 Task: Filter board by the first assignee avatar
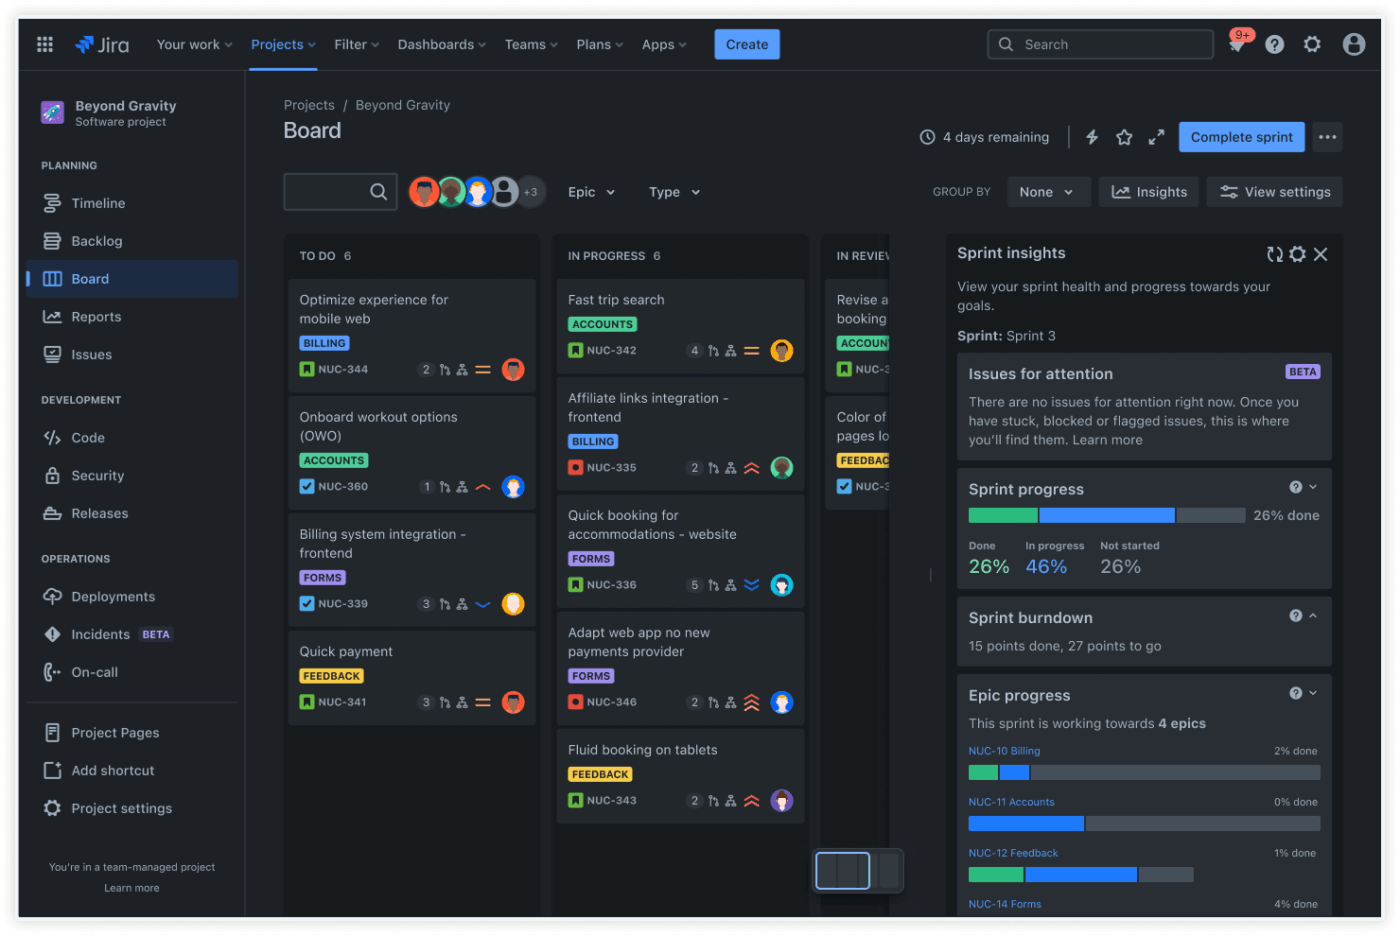(x=423, y=192)
